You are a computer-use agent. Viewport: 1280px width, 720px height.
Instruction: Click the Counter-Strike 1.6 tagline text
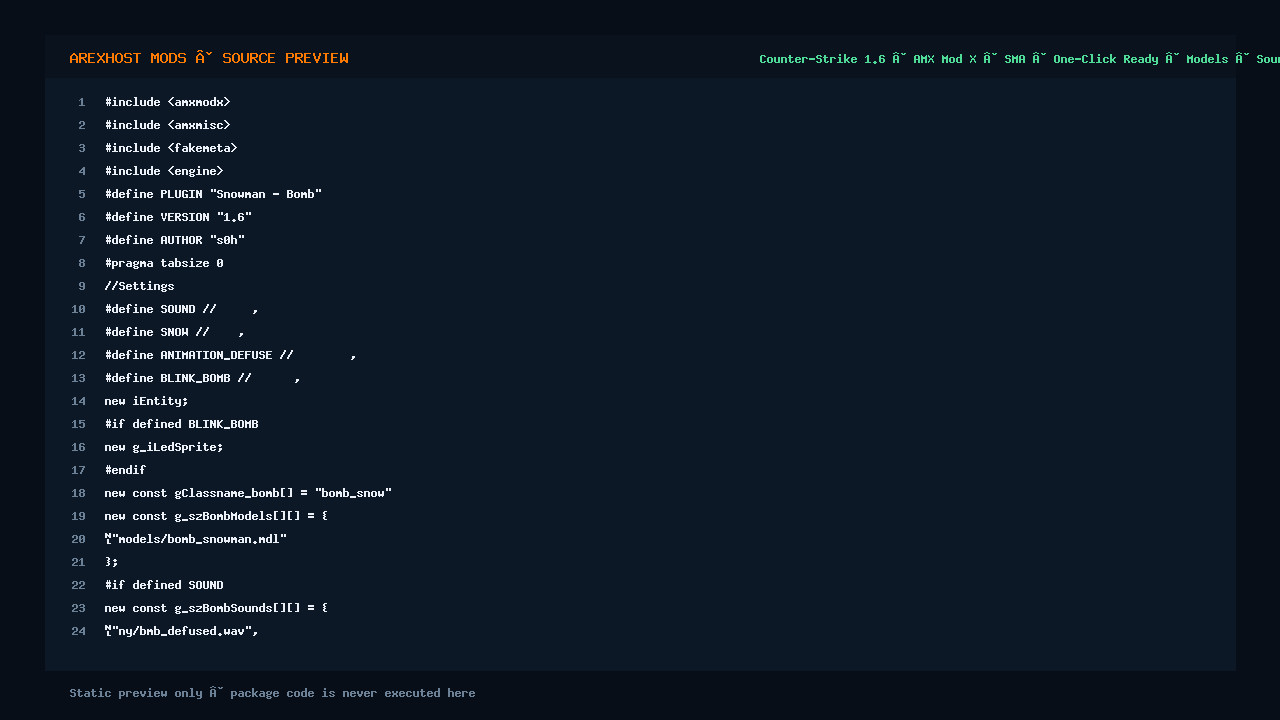(1019, 59)
